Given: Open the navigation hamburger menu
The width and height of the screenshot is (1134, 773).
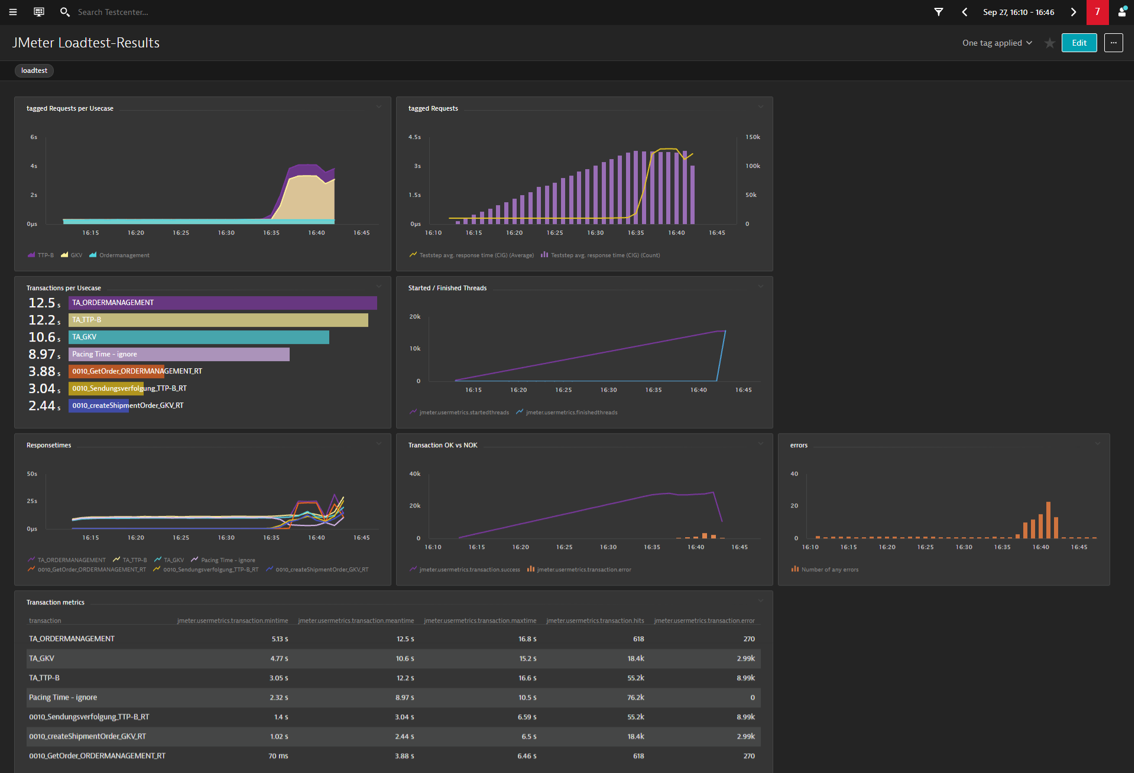Looking at the screenshot, I should (13, 13).
